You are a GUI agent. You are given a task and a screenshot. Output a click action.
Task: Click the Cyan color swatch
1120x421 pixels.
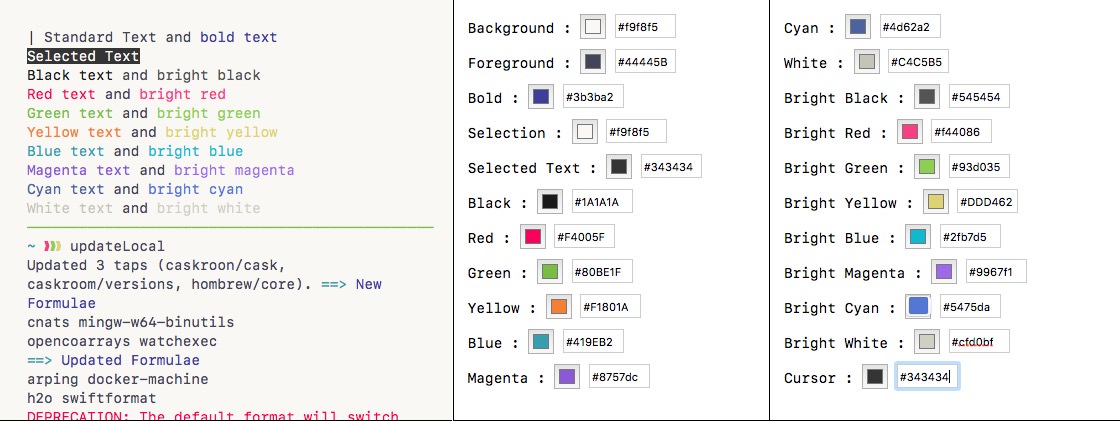click(x=856, y=27)
